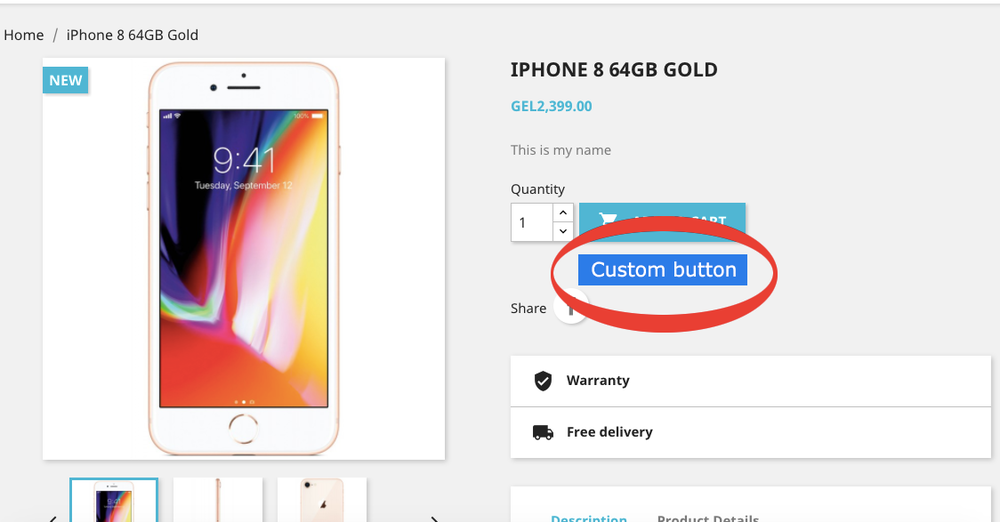Image resolution: width=1000 pixels, height=522 pixels.
Task: Click the NEW badge on the product image
Action: coord(66,80)
